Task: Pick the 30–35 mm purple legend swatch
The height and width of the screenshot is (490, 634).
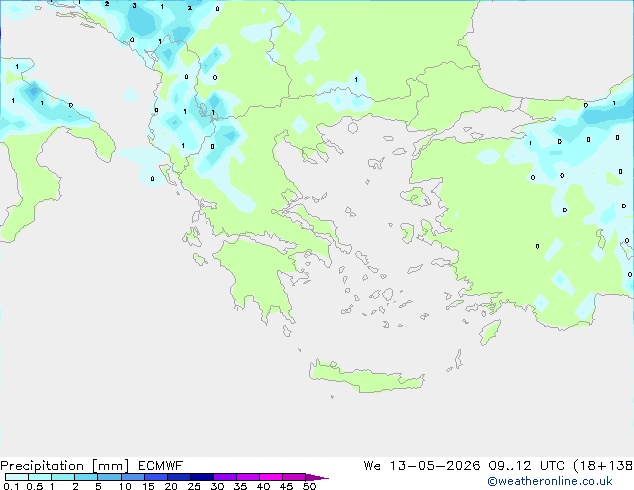Action: [x=224, y=477]
